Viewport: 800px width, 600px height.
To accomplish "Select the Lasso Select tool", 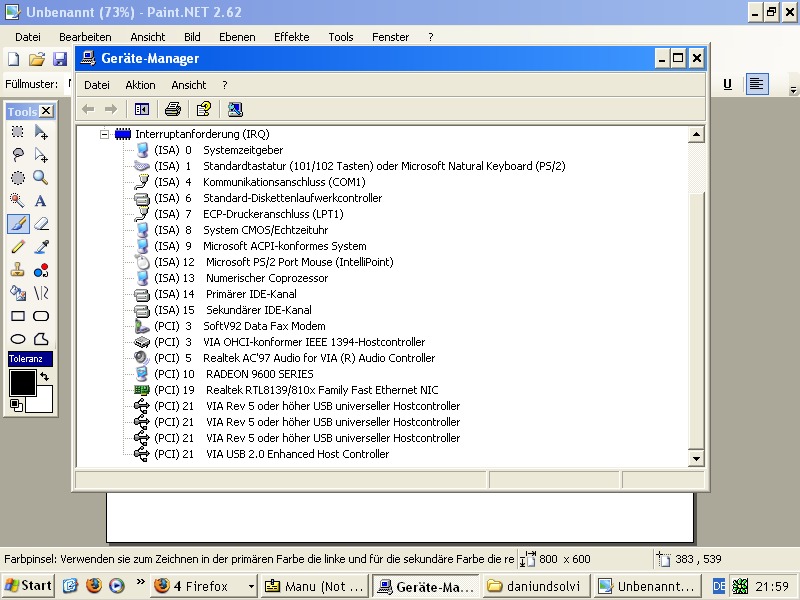I will 18,155.
